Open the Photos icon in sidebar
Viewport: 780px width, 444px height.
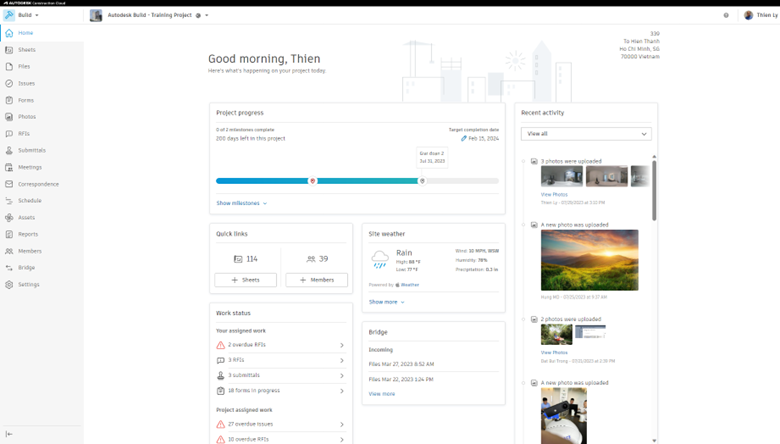point(9,117)
